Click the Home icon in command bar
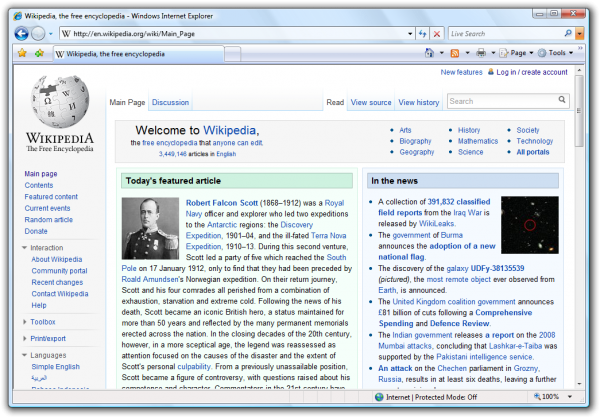 coord(429,53)
